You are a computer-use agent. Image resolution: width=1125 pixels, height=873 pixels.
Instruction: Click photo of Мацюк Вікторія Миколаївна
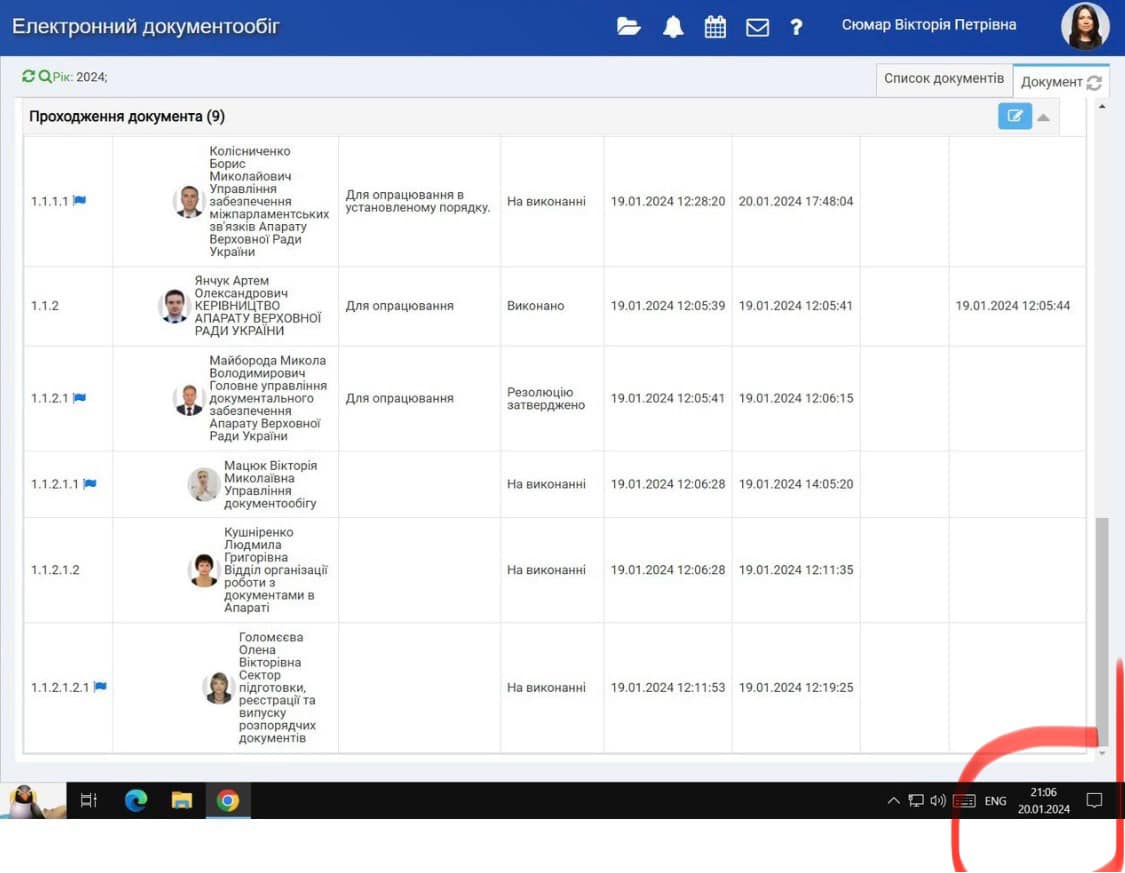click(x=204, y=485)
